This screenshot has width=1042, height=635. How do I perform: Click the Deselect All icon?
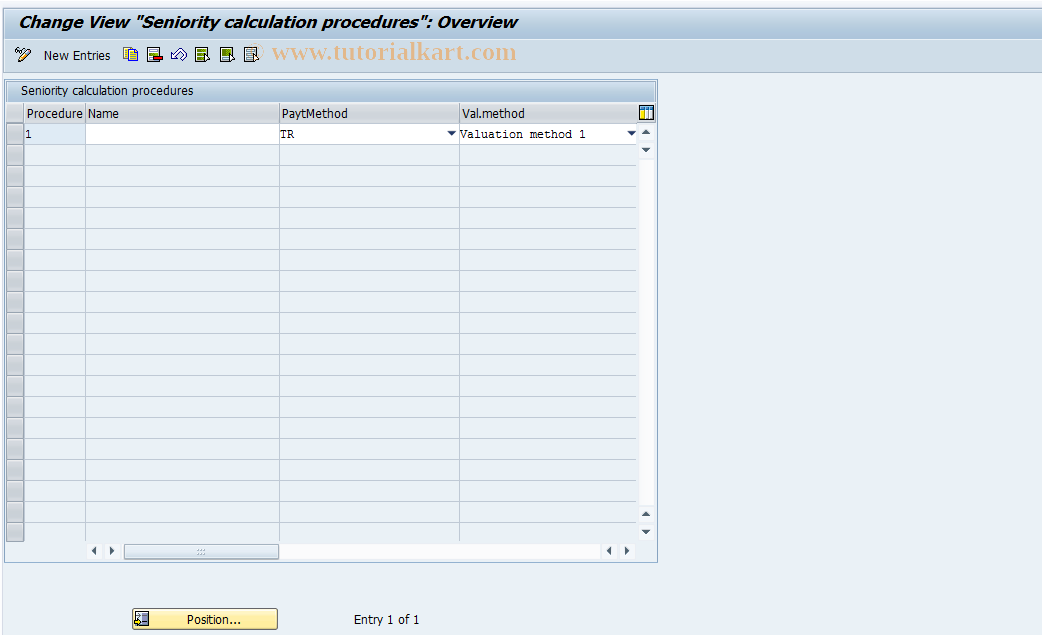pos(251,54)
